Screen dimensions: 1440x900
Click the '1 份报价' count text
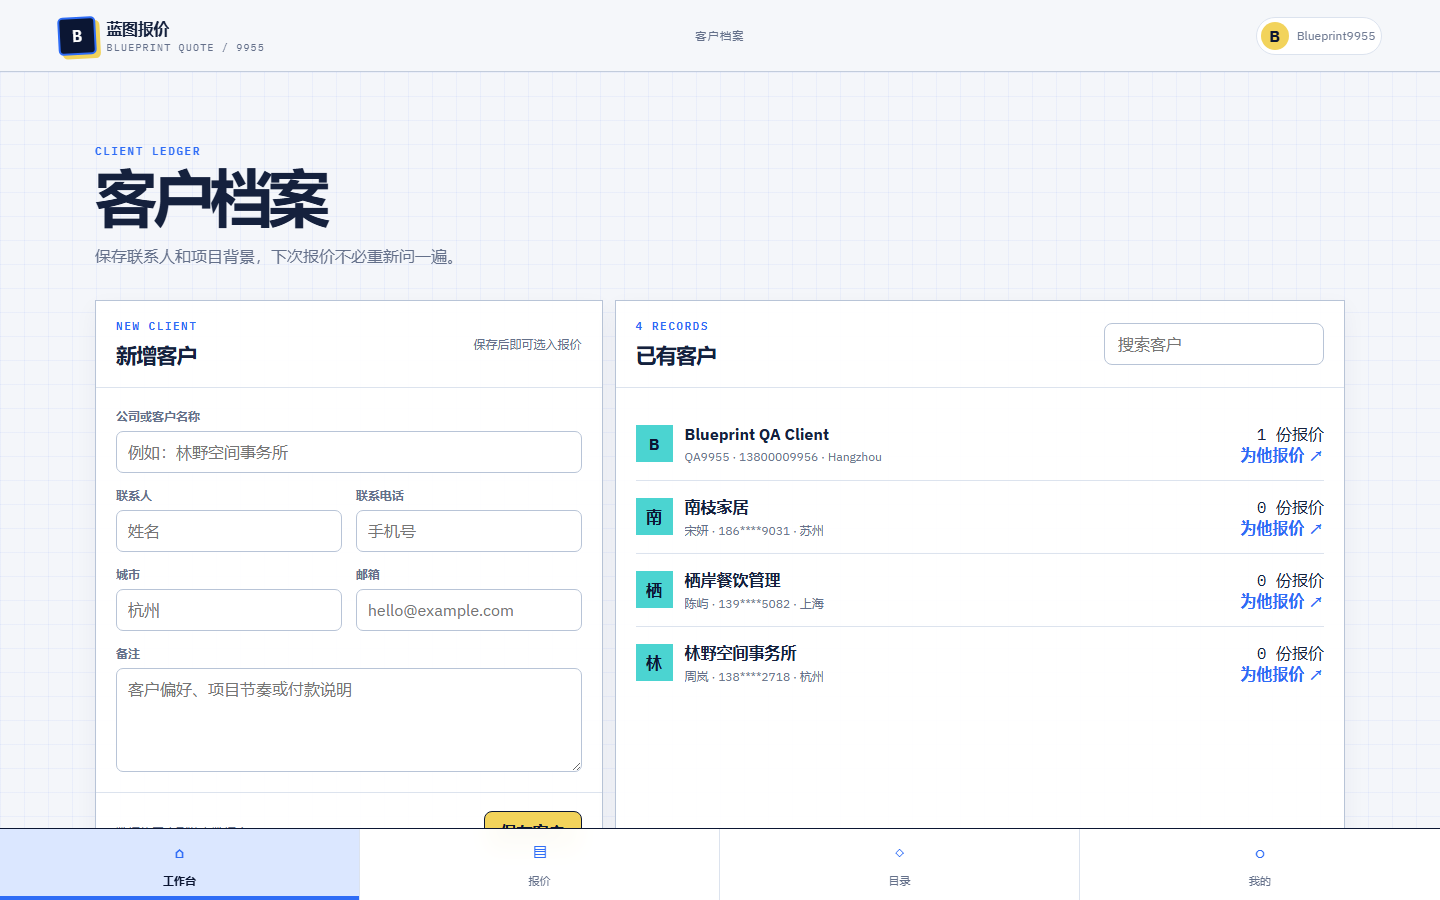(1290, 435)
